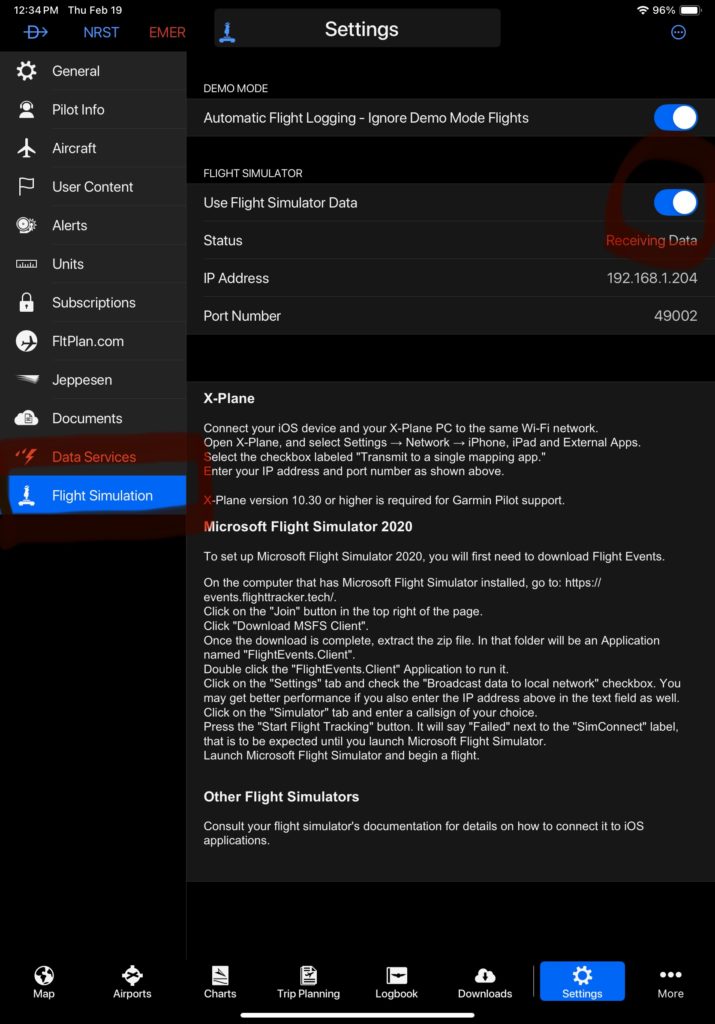Open the three-dot options menu icon

678,32
